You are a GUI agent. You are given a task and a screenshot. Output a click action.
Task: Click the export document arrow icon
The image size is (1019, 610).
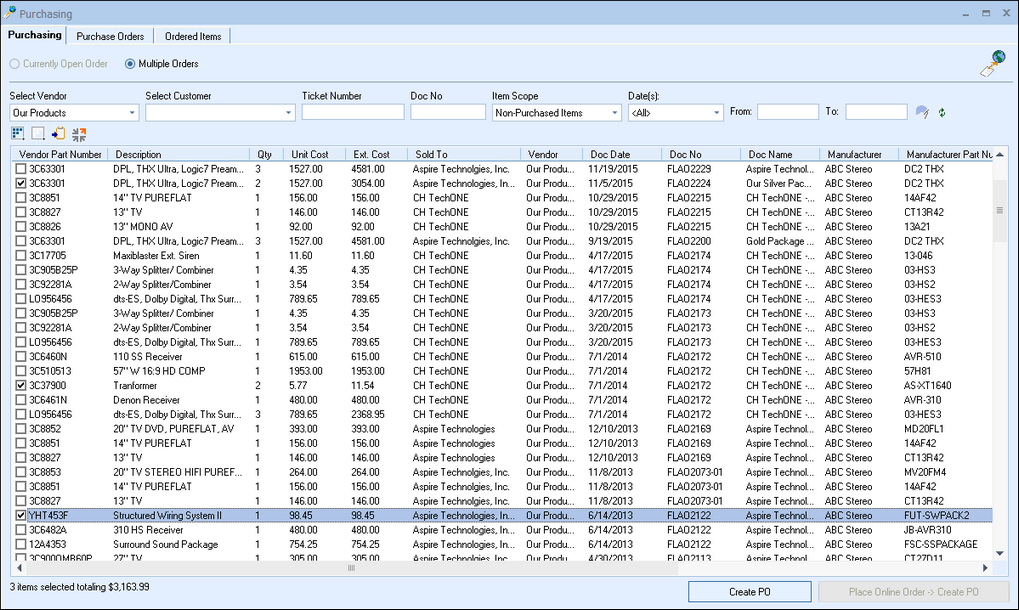click(x=59, y=133)
